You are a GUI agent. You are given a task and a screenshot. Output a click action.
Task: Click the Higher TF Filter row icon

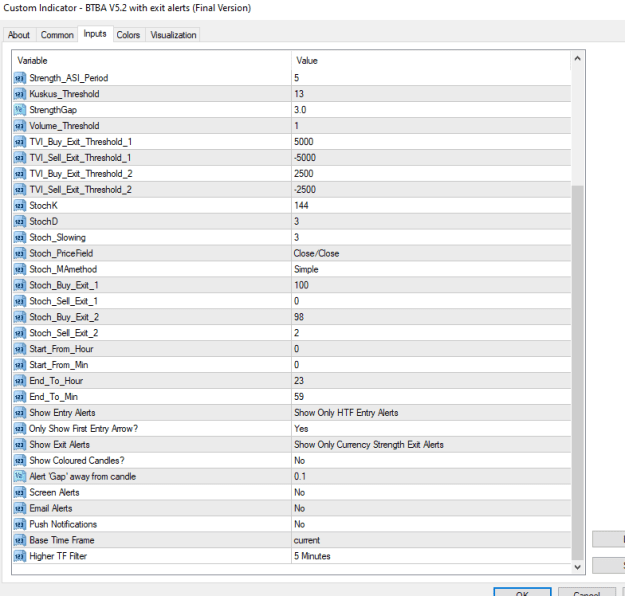[x=20, y=557]
